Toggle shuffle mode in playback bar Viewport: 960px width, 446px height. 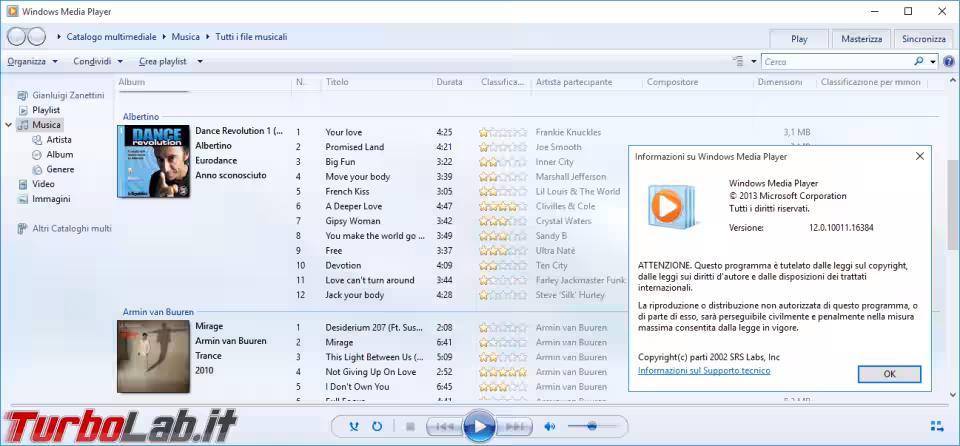tap(353, 426)
